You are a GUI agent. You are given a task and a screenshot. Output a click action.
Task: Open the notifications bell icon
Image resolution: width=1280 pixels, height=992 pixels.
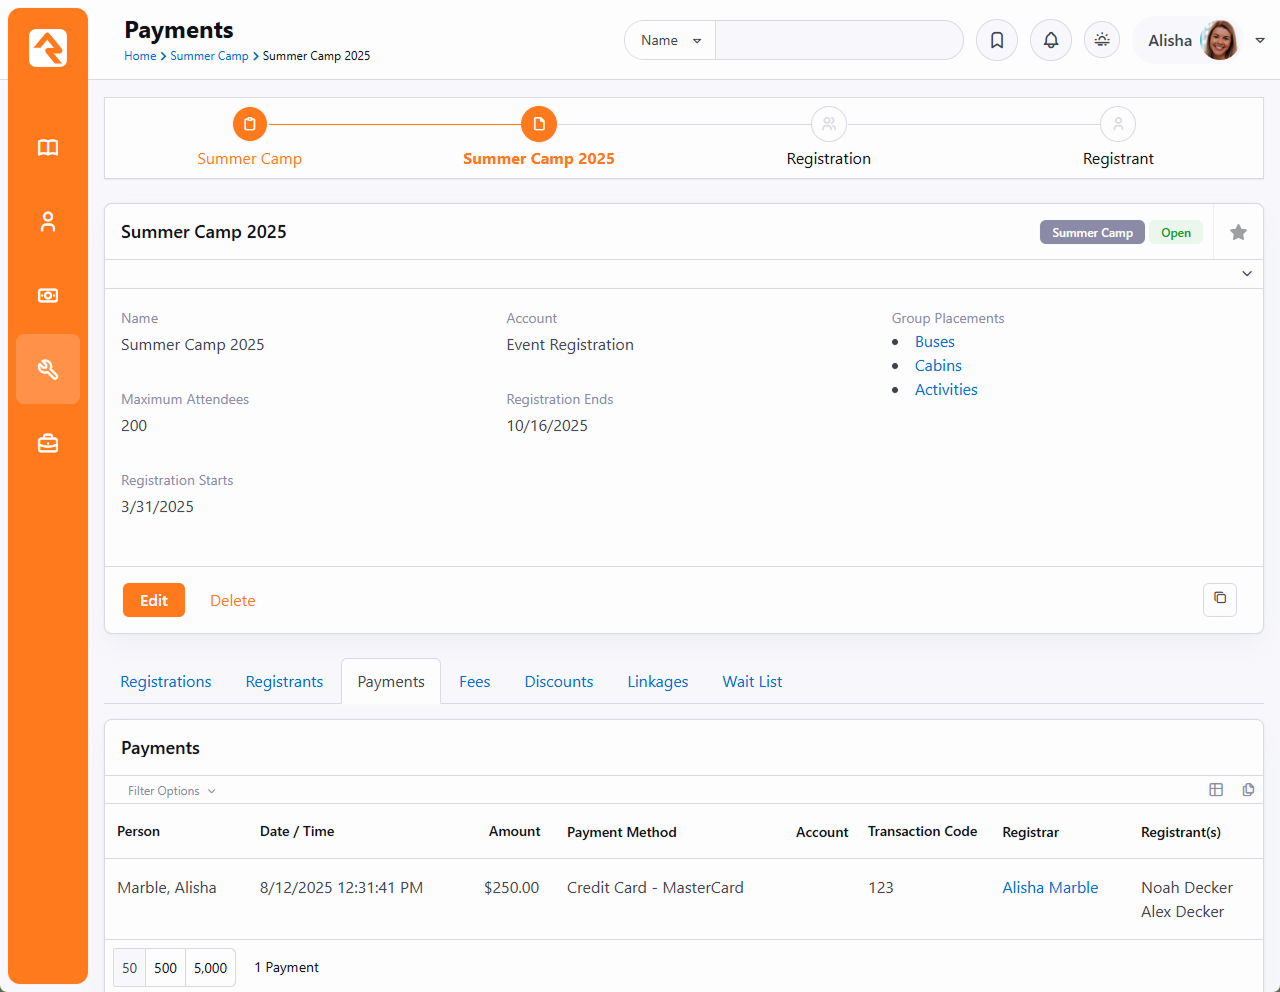click(x=1051, y=40)
